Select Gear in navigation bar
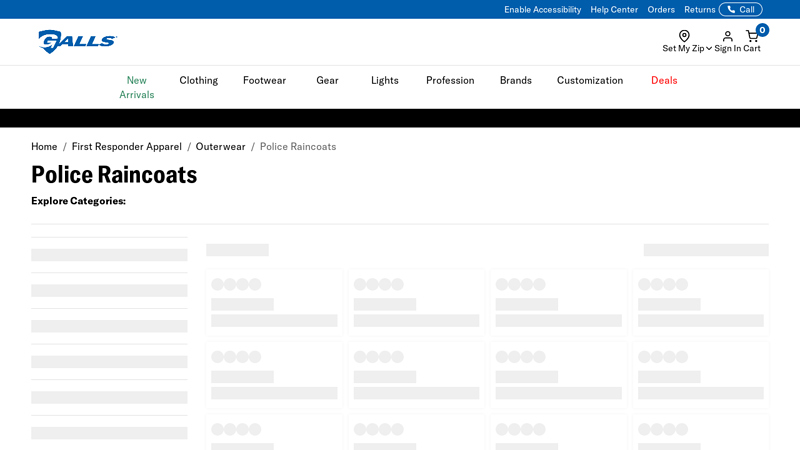 tap(327, 80)
